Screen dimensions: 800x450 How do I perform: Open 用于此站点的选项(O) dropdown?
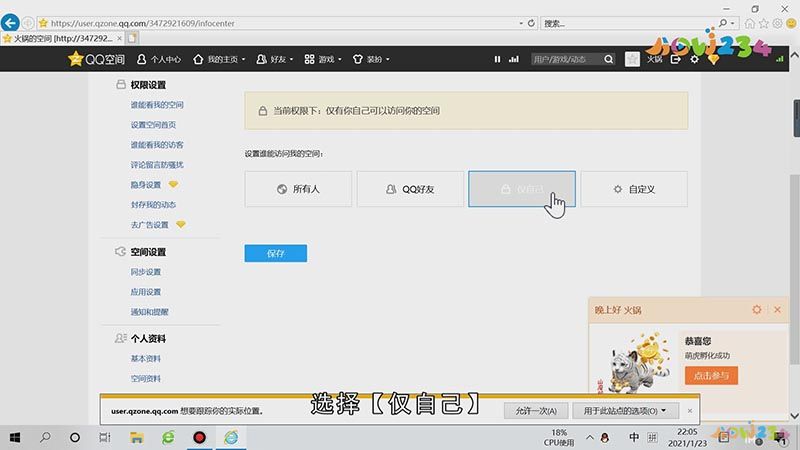point(626,411)
